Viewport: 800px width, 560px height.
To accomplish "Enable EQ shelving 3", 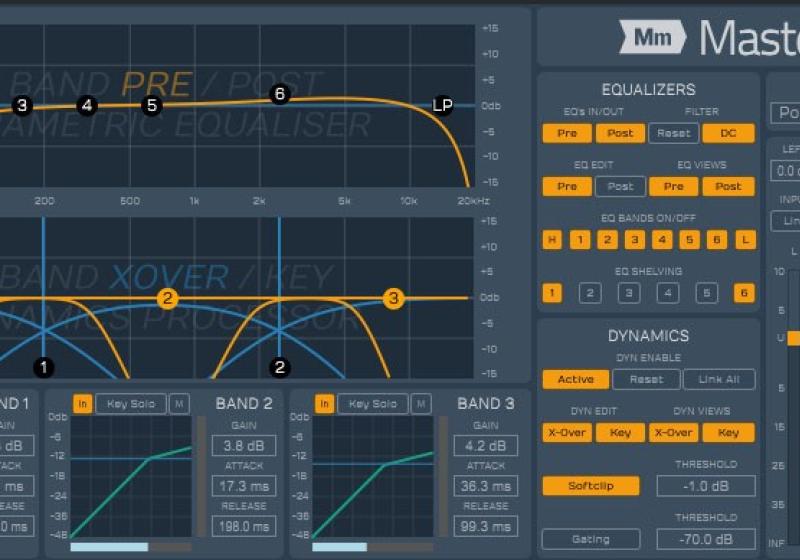I will click(x=629, y=293).
